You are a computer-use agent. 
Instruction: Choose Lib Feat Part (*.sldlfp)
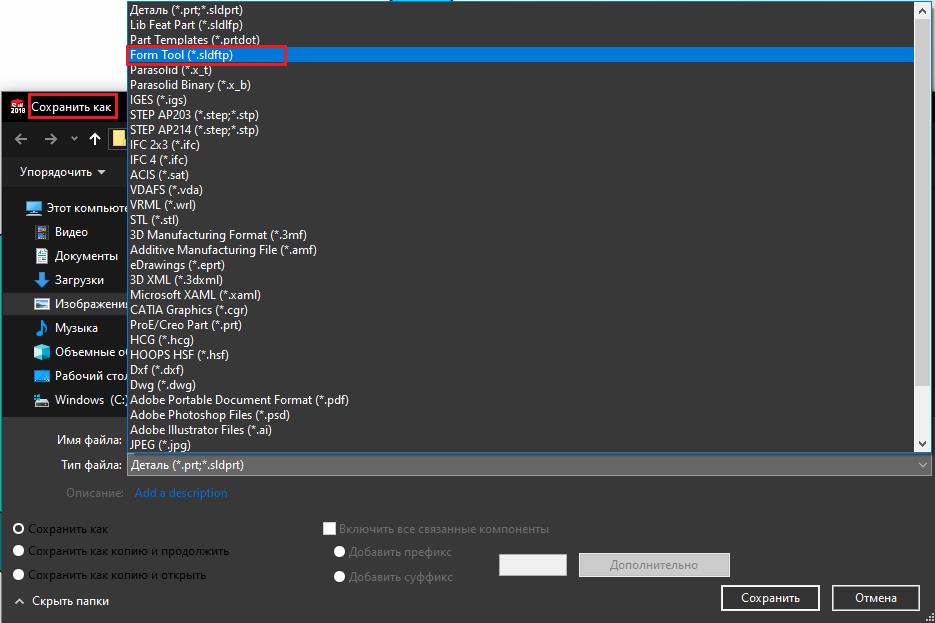coord(521,24)
